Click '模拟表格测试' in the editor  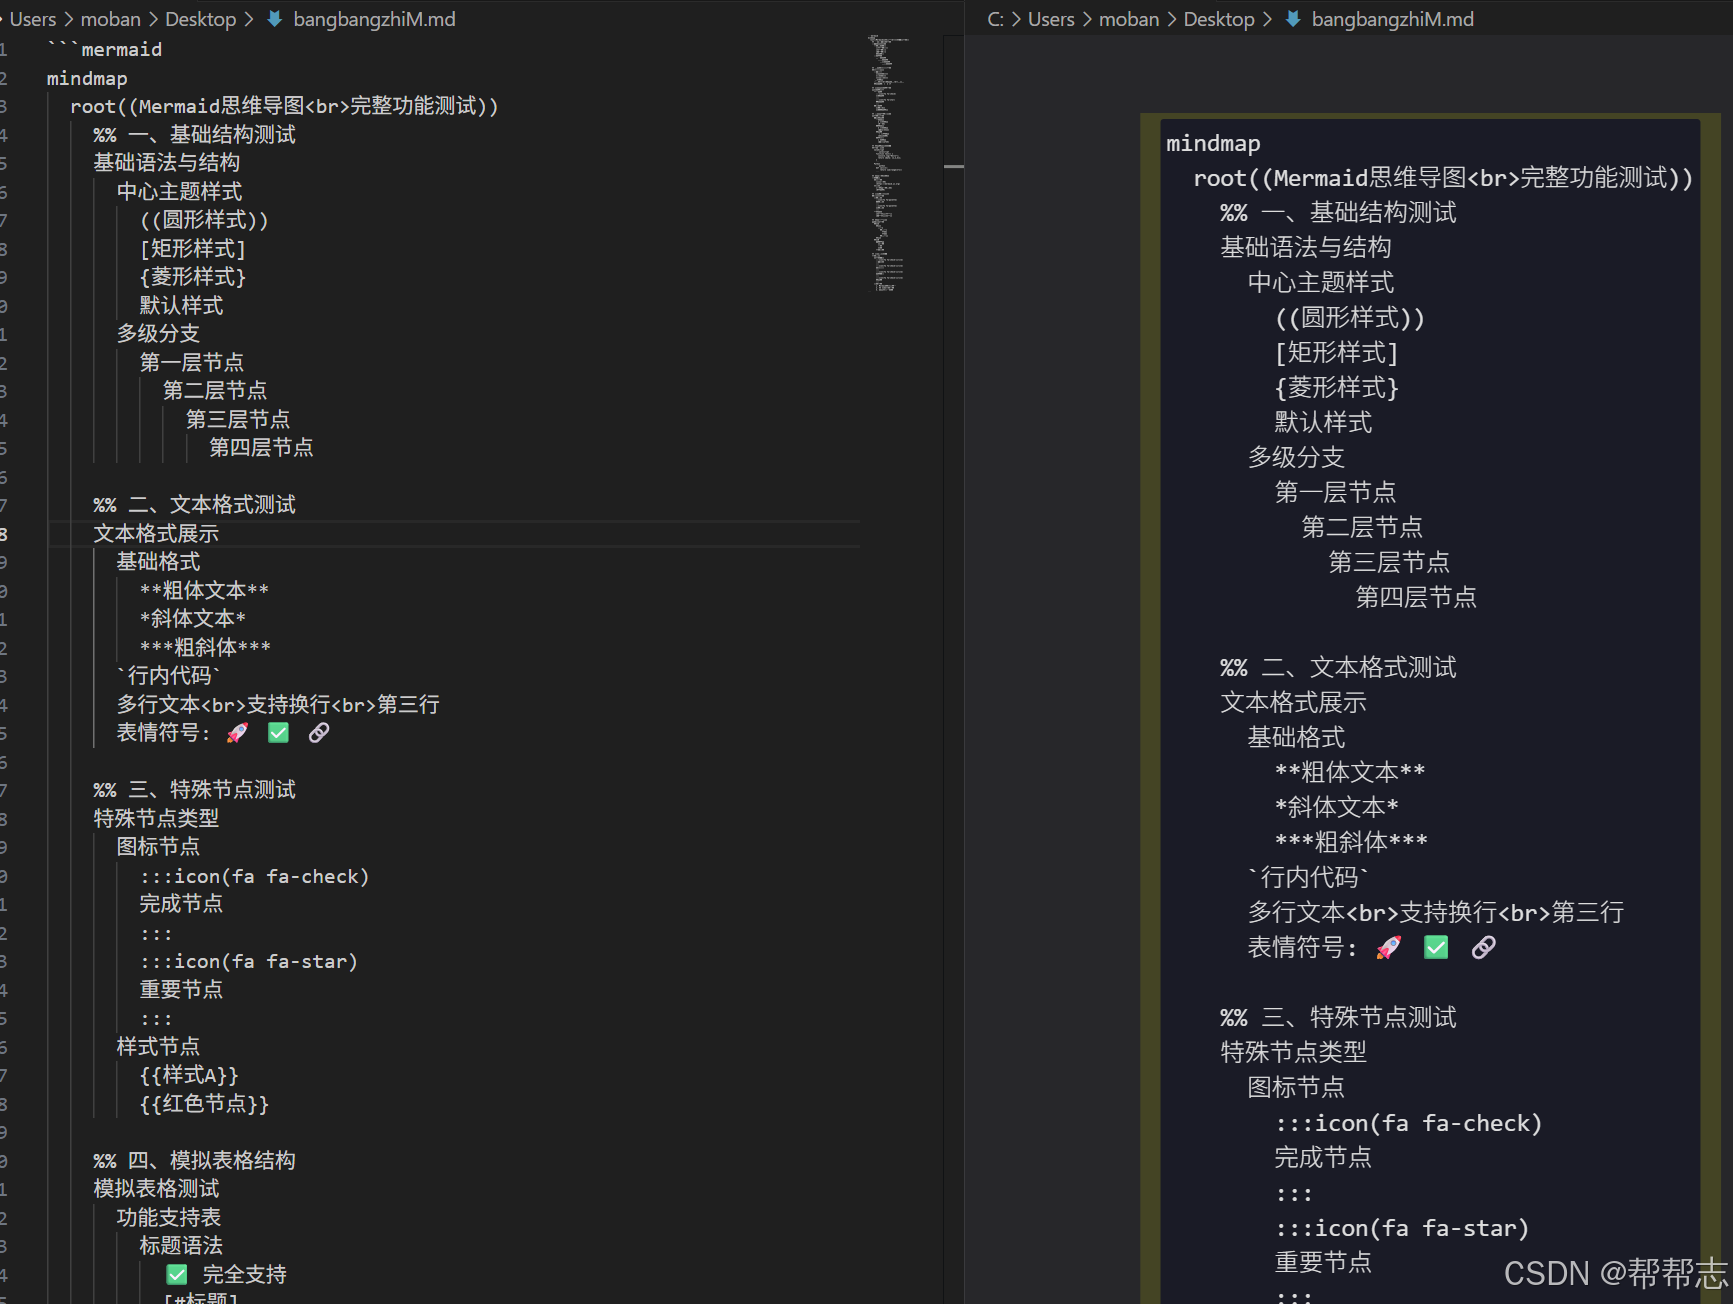(x=156, y=1188)
